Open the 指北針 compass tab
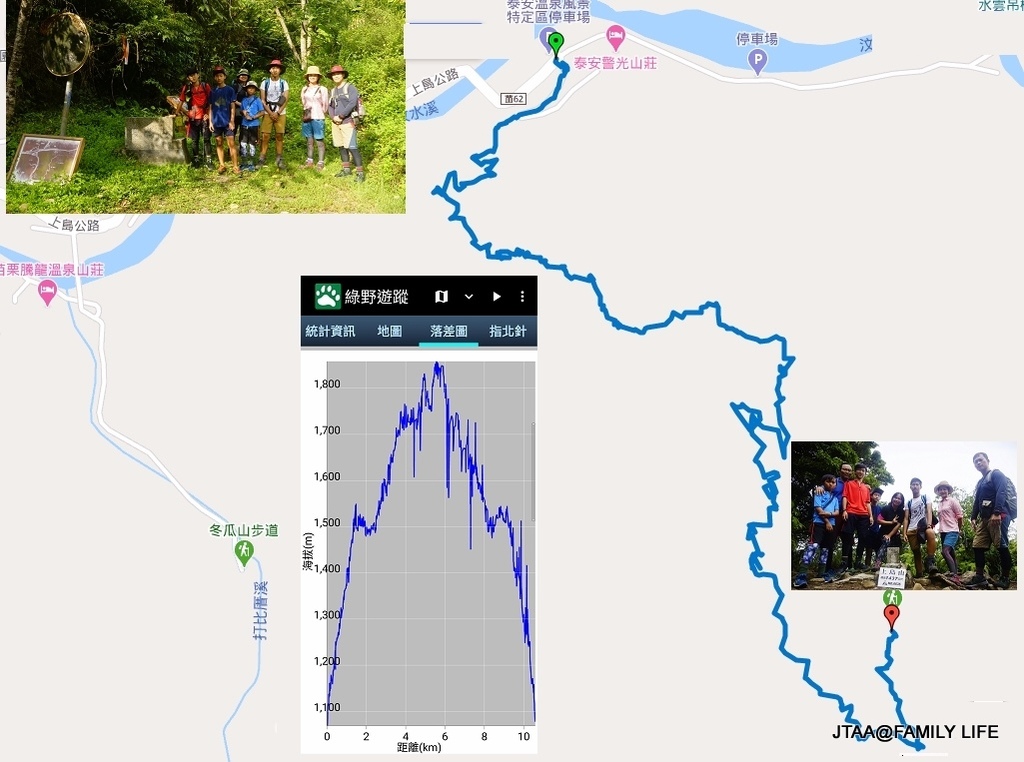 coord(507,331)
